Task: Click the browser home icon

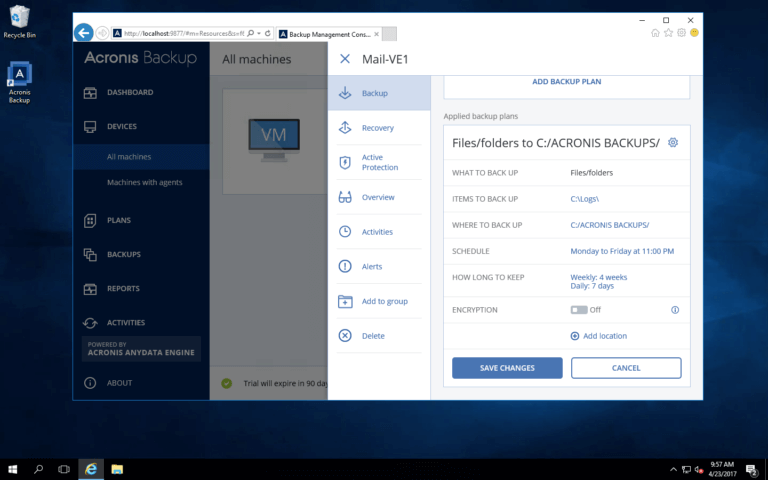Action: [x=655, y=33]
